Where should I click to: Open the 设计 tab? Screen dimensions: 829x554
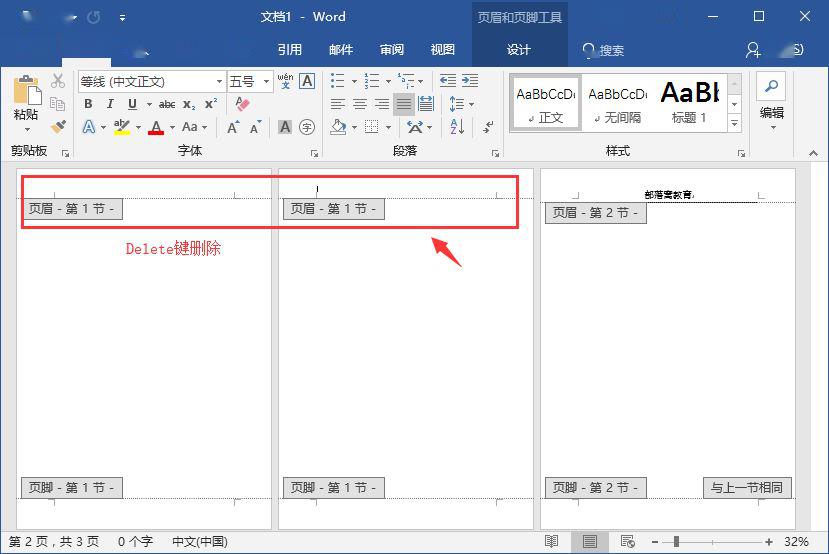coord(518,50)
